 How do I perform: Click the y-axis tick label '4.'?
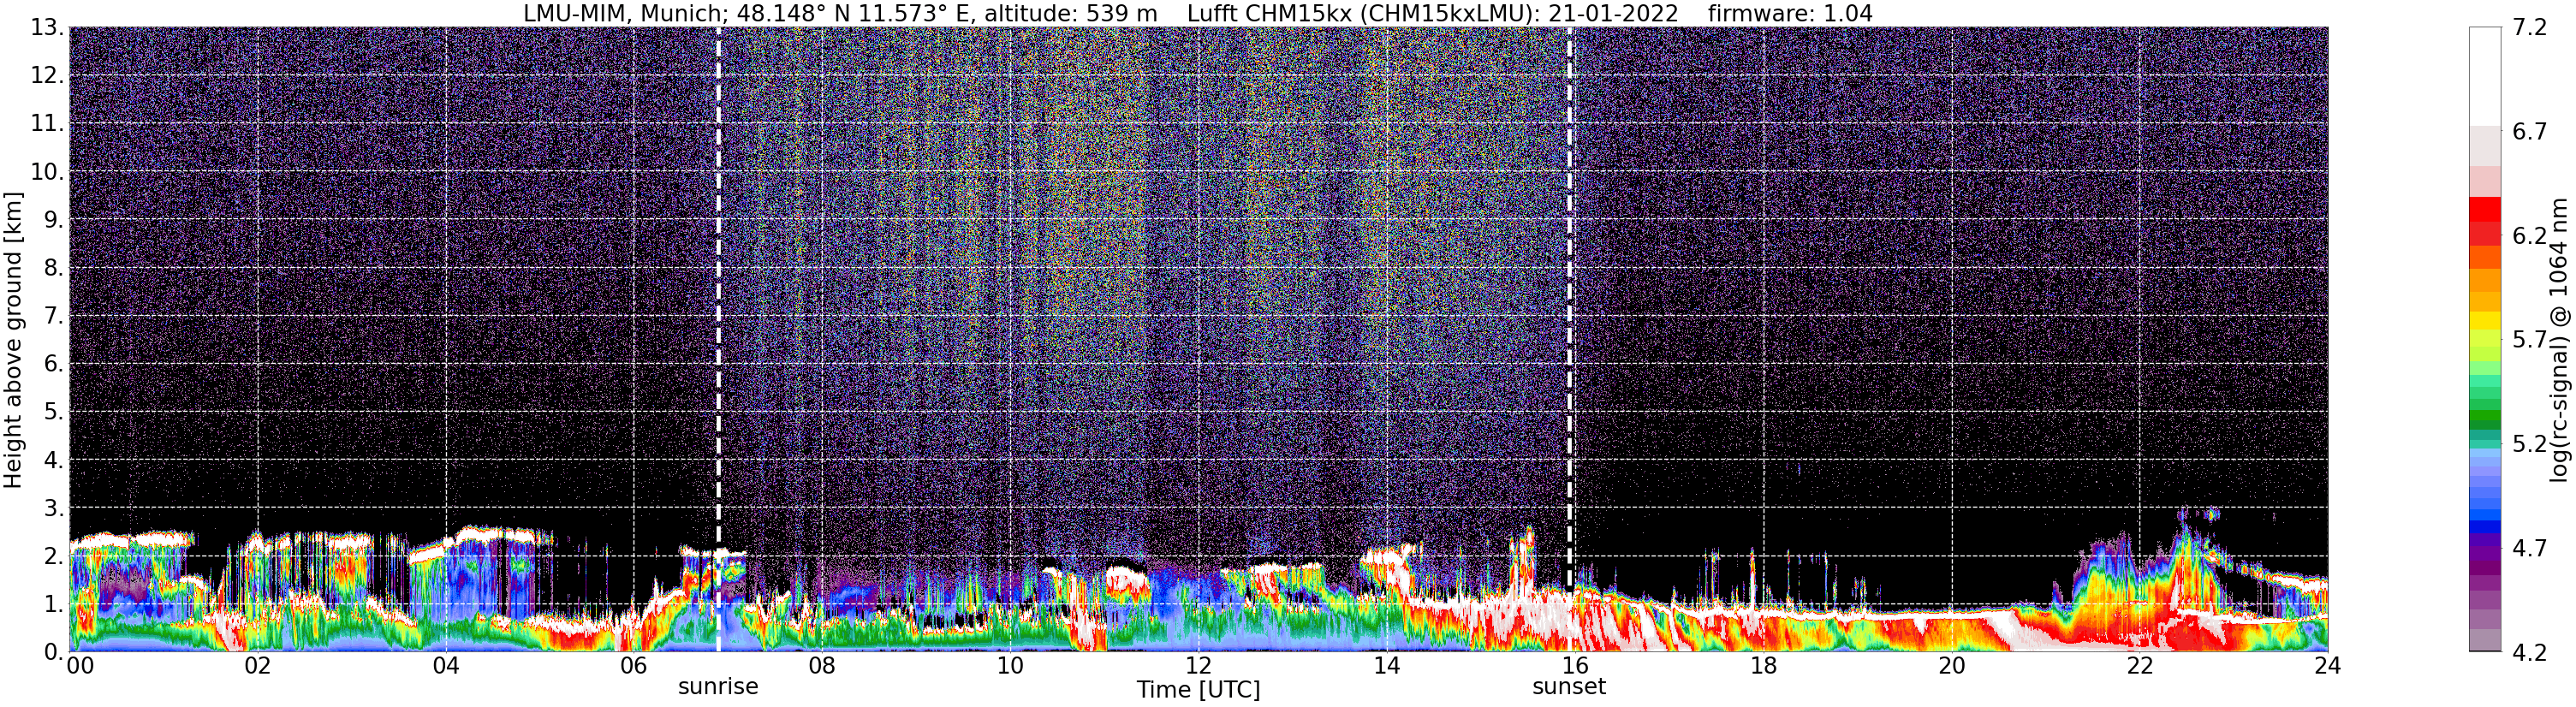[x=54, y=460]
